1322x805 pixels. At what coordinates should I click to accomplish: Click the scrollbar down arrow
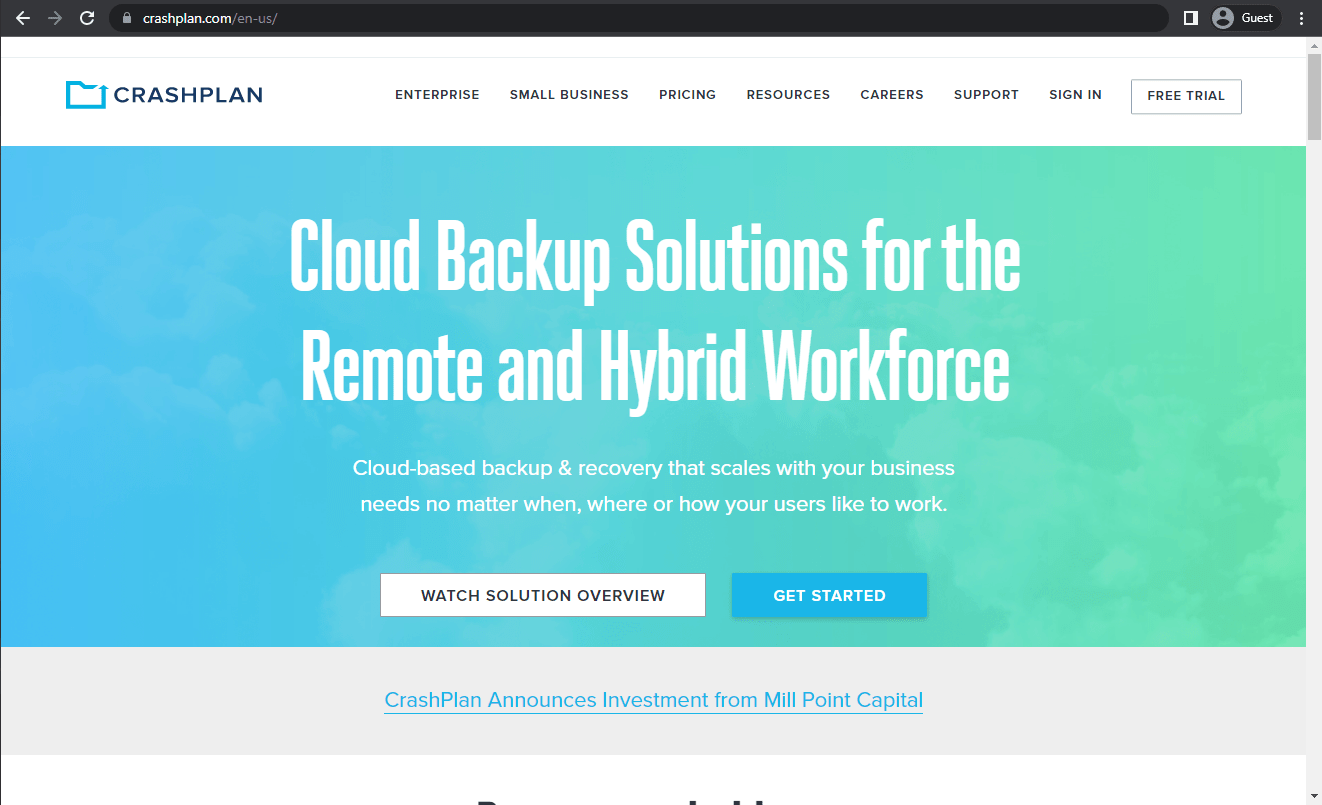click(1314, 796)
